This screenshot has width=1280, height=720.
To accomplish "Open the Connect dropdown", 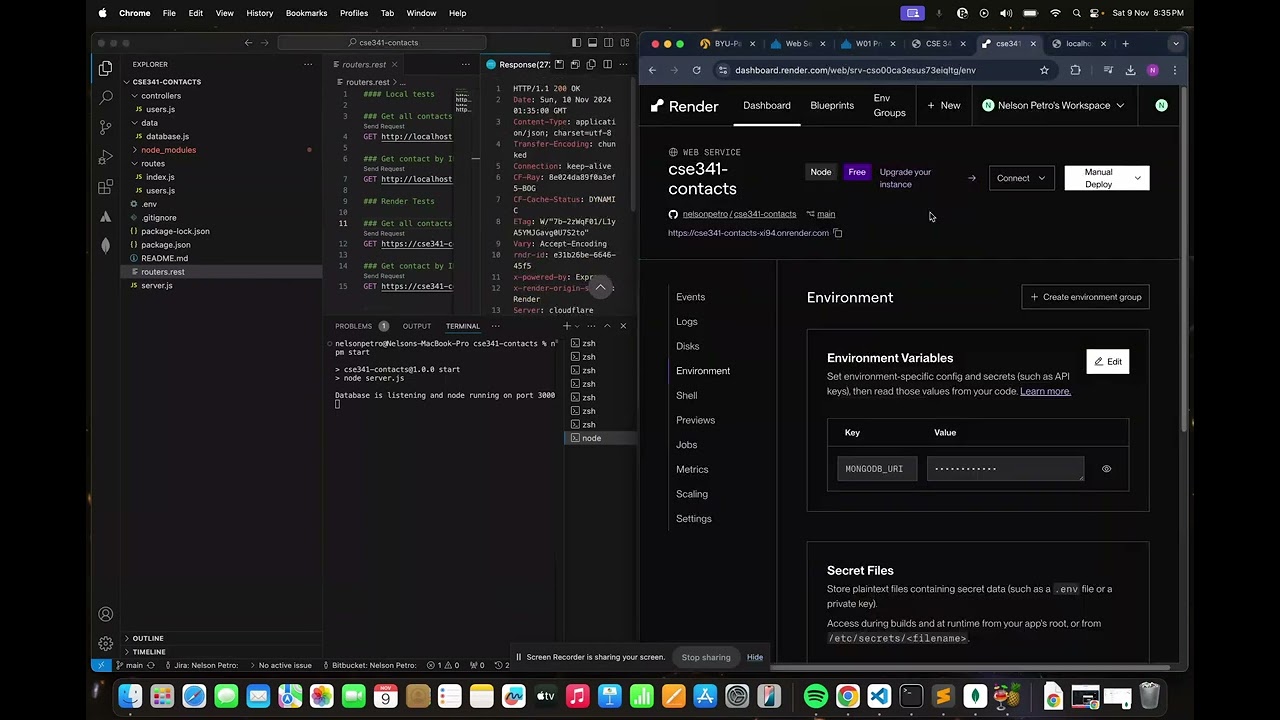I will pyautogui.click(x=1020, y=178).
